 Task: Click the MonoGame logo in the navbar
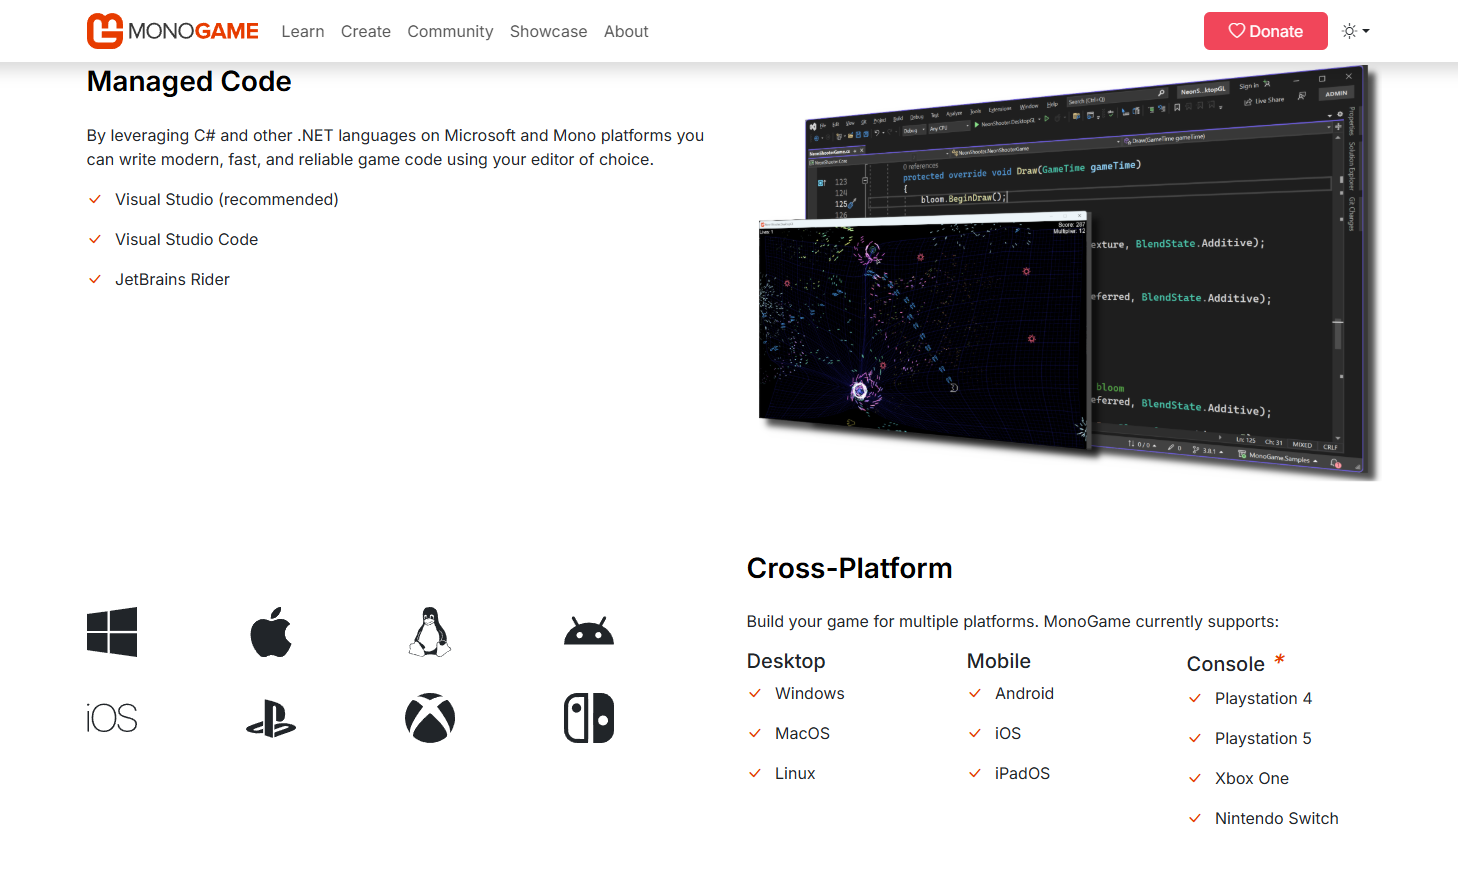pyautogui.click(x=173, y=31)
